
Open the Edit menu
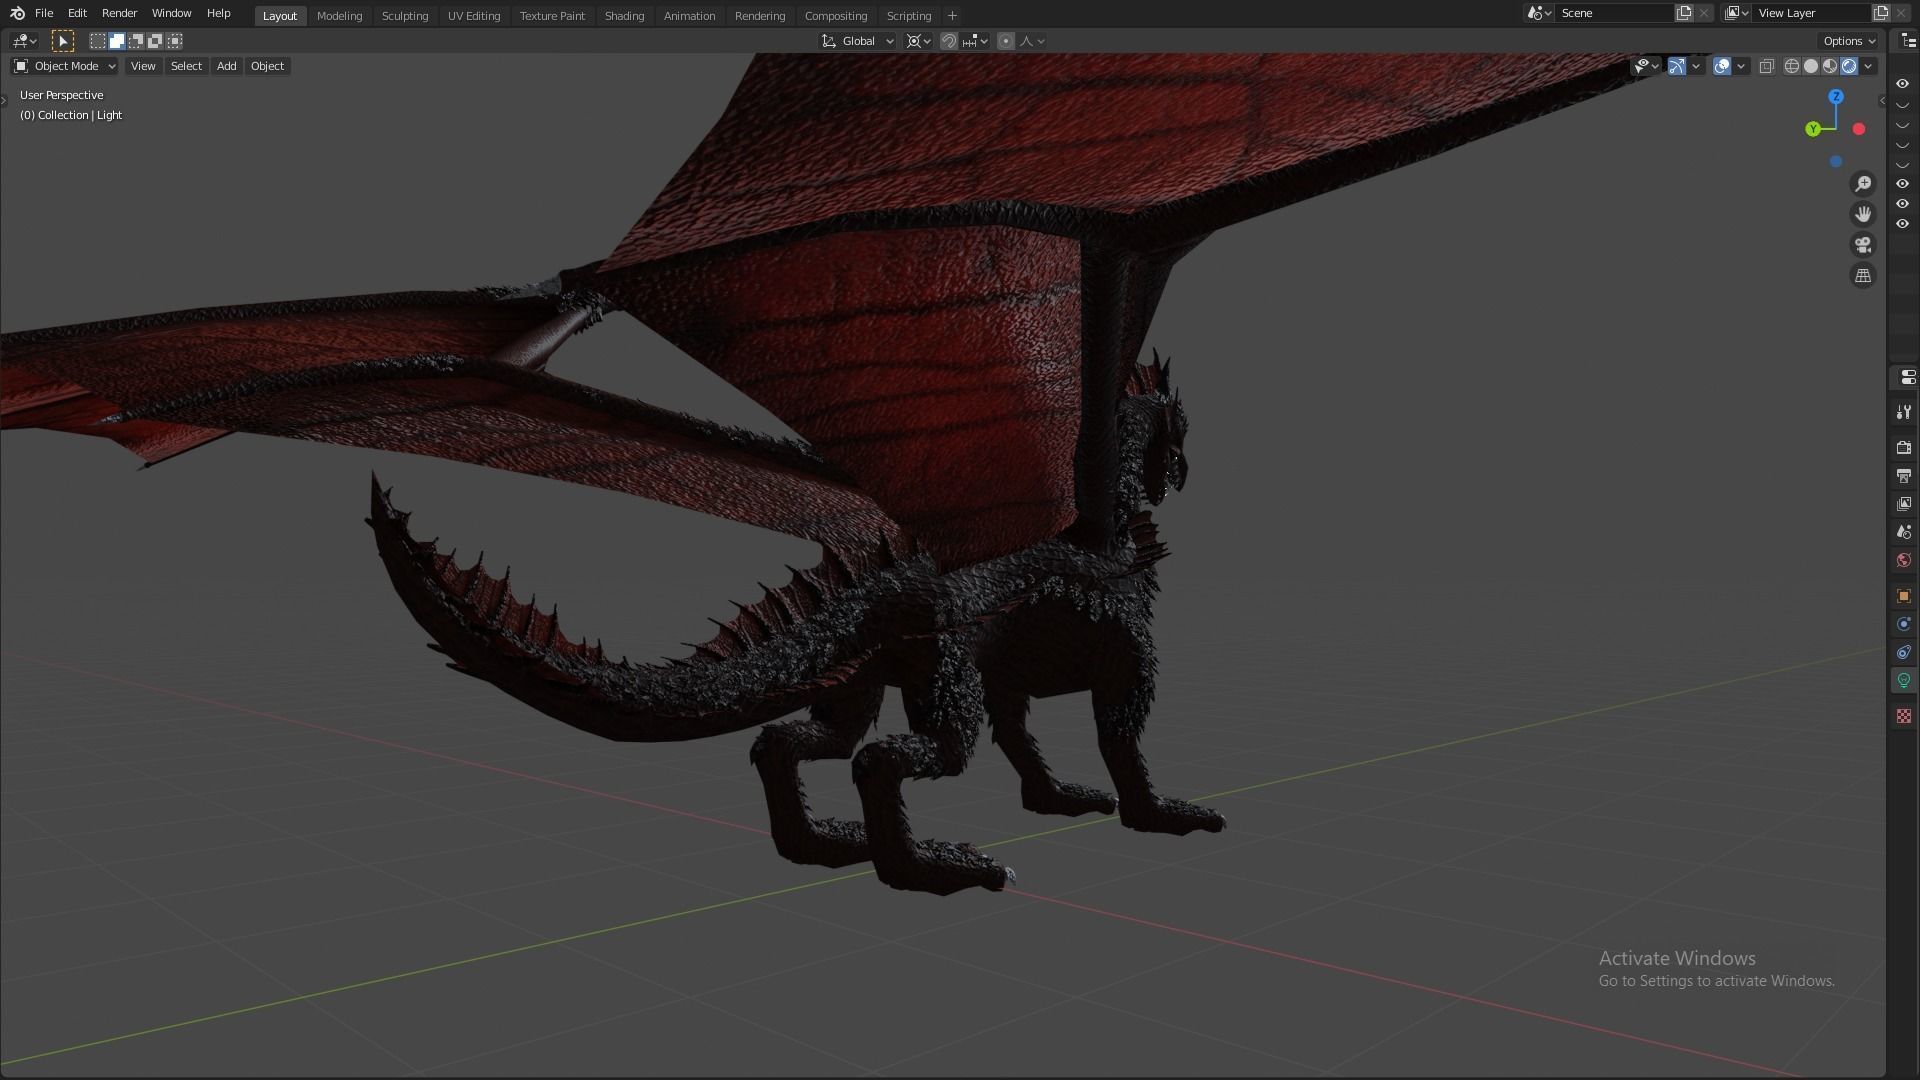pos(77,13)
